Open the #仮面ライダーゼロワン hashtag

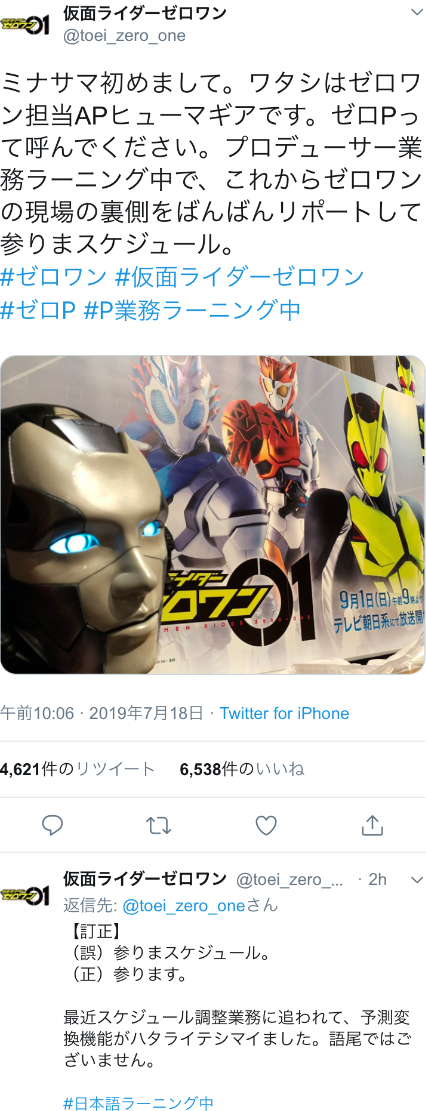pos(239,276)
